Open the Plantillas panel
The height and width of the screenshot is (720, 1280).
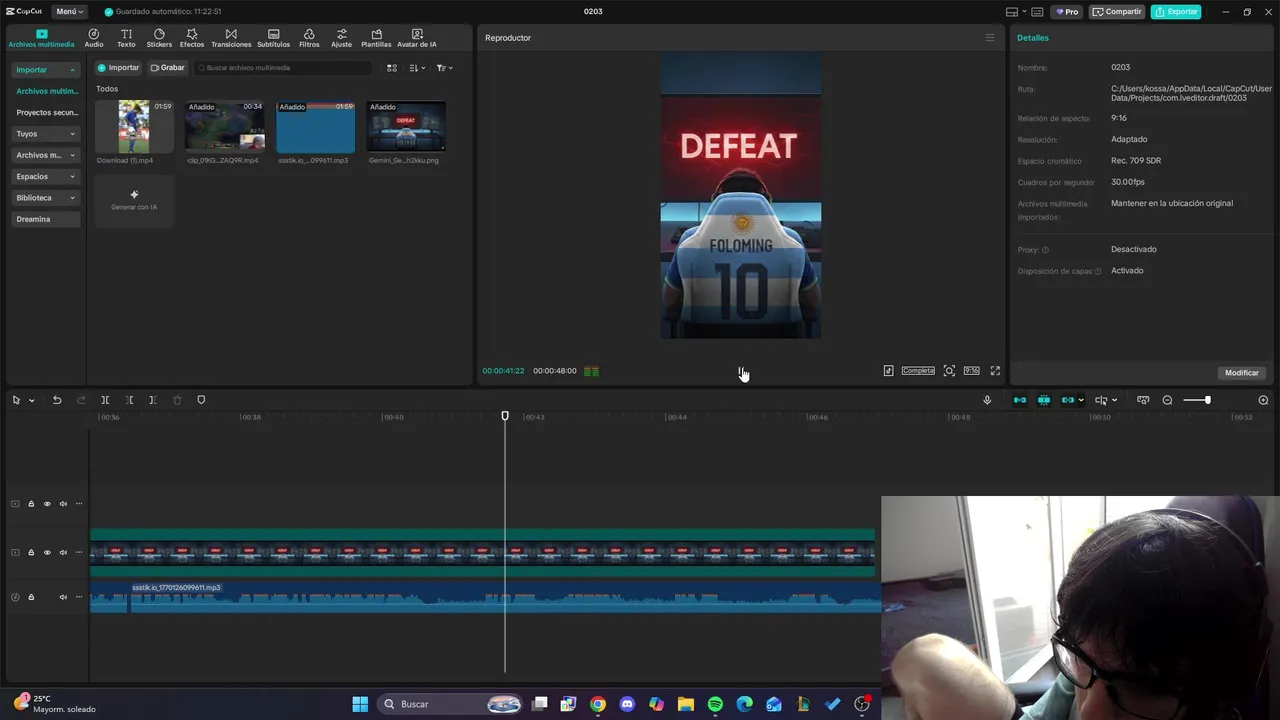point(376,38)
